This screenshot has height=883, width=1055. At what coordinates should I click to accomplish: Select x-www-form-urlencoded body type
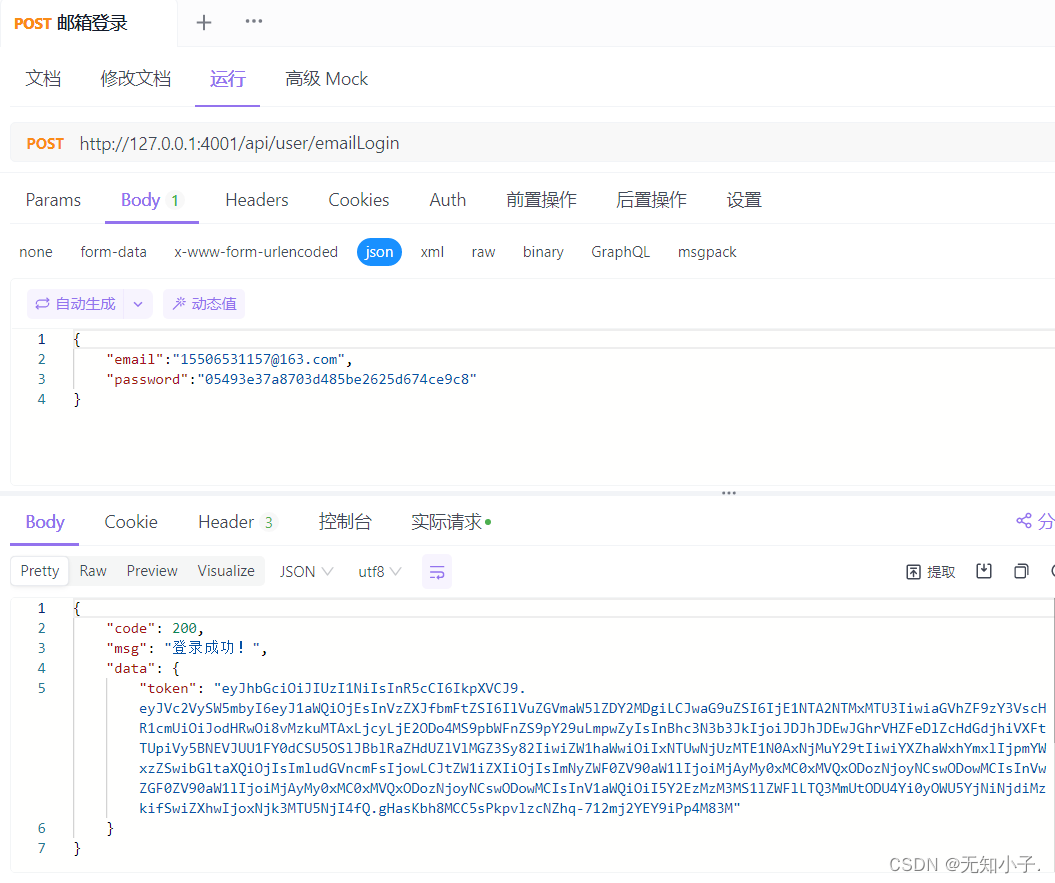coord(256,252)
